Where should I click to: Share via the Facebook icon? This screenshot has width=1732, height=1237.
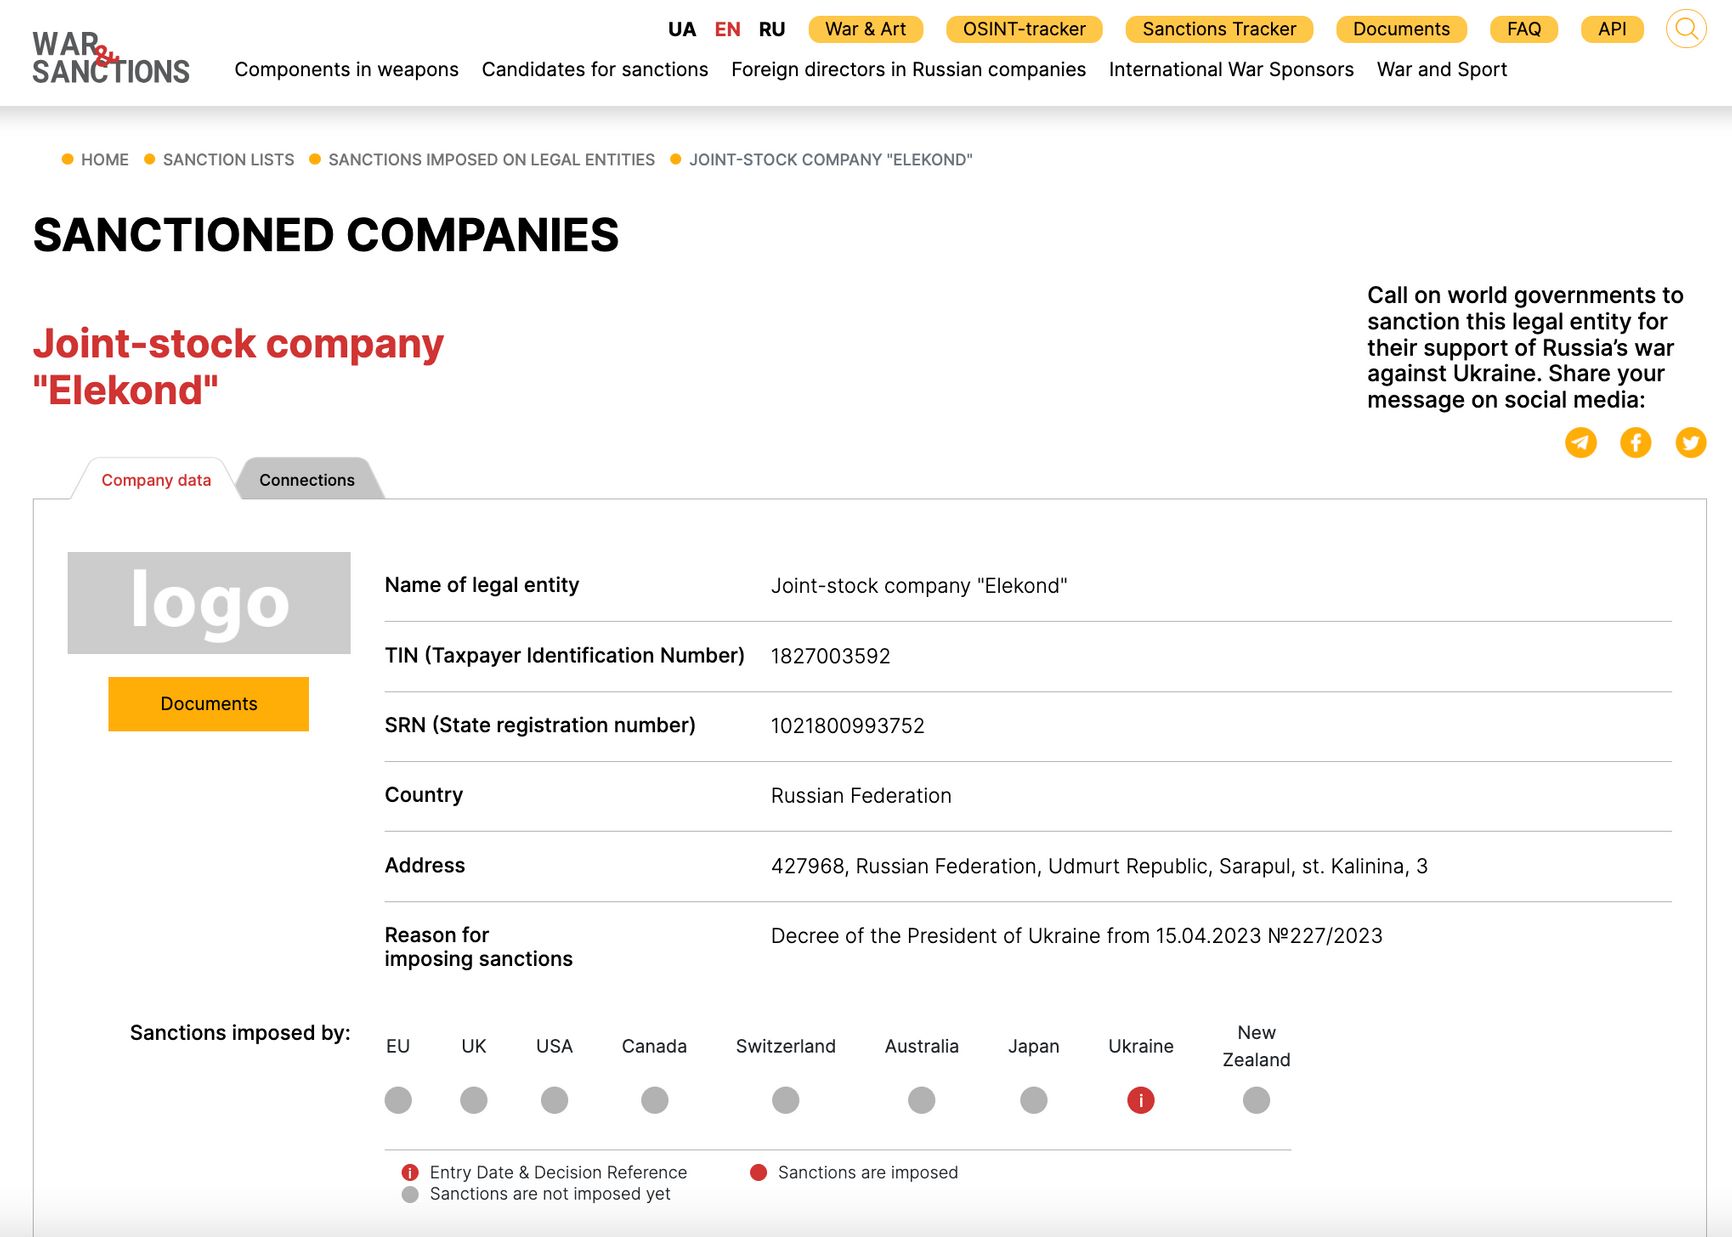pos(1635,442)
